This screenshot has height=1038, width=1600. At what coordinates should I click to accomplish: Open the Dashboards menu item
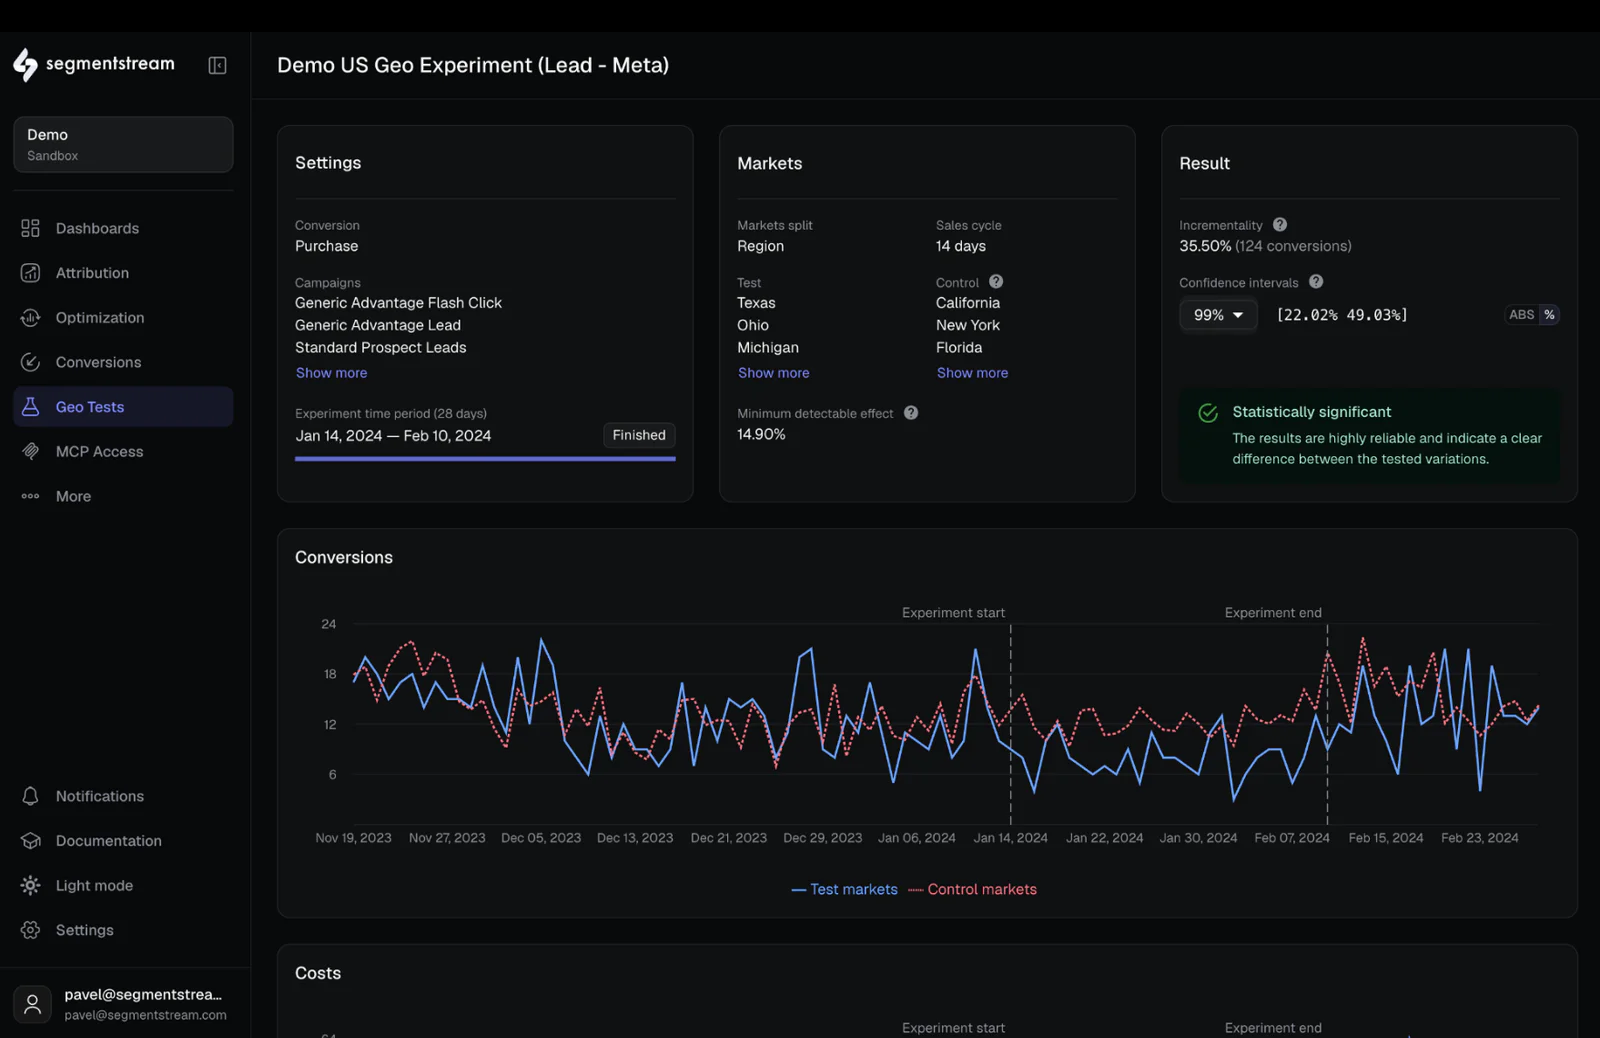(123, 228)
